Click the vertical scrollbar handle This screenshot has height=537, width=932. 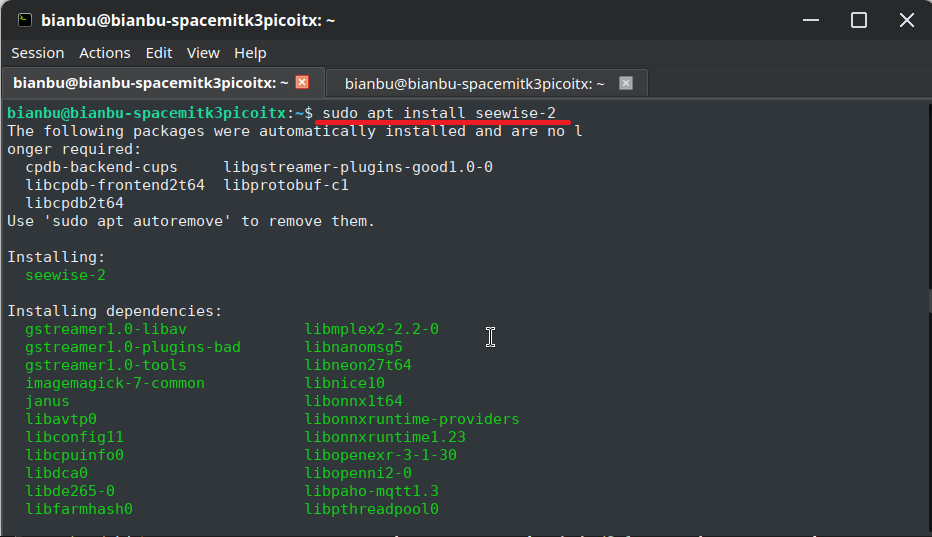click(x=929, y=301)
